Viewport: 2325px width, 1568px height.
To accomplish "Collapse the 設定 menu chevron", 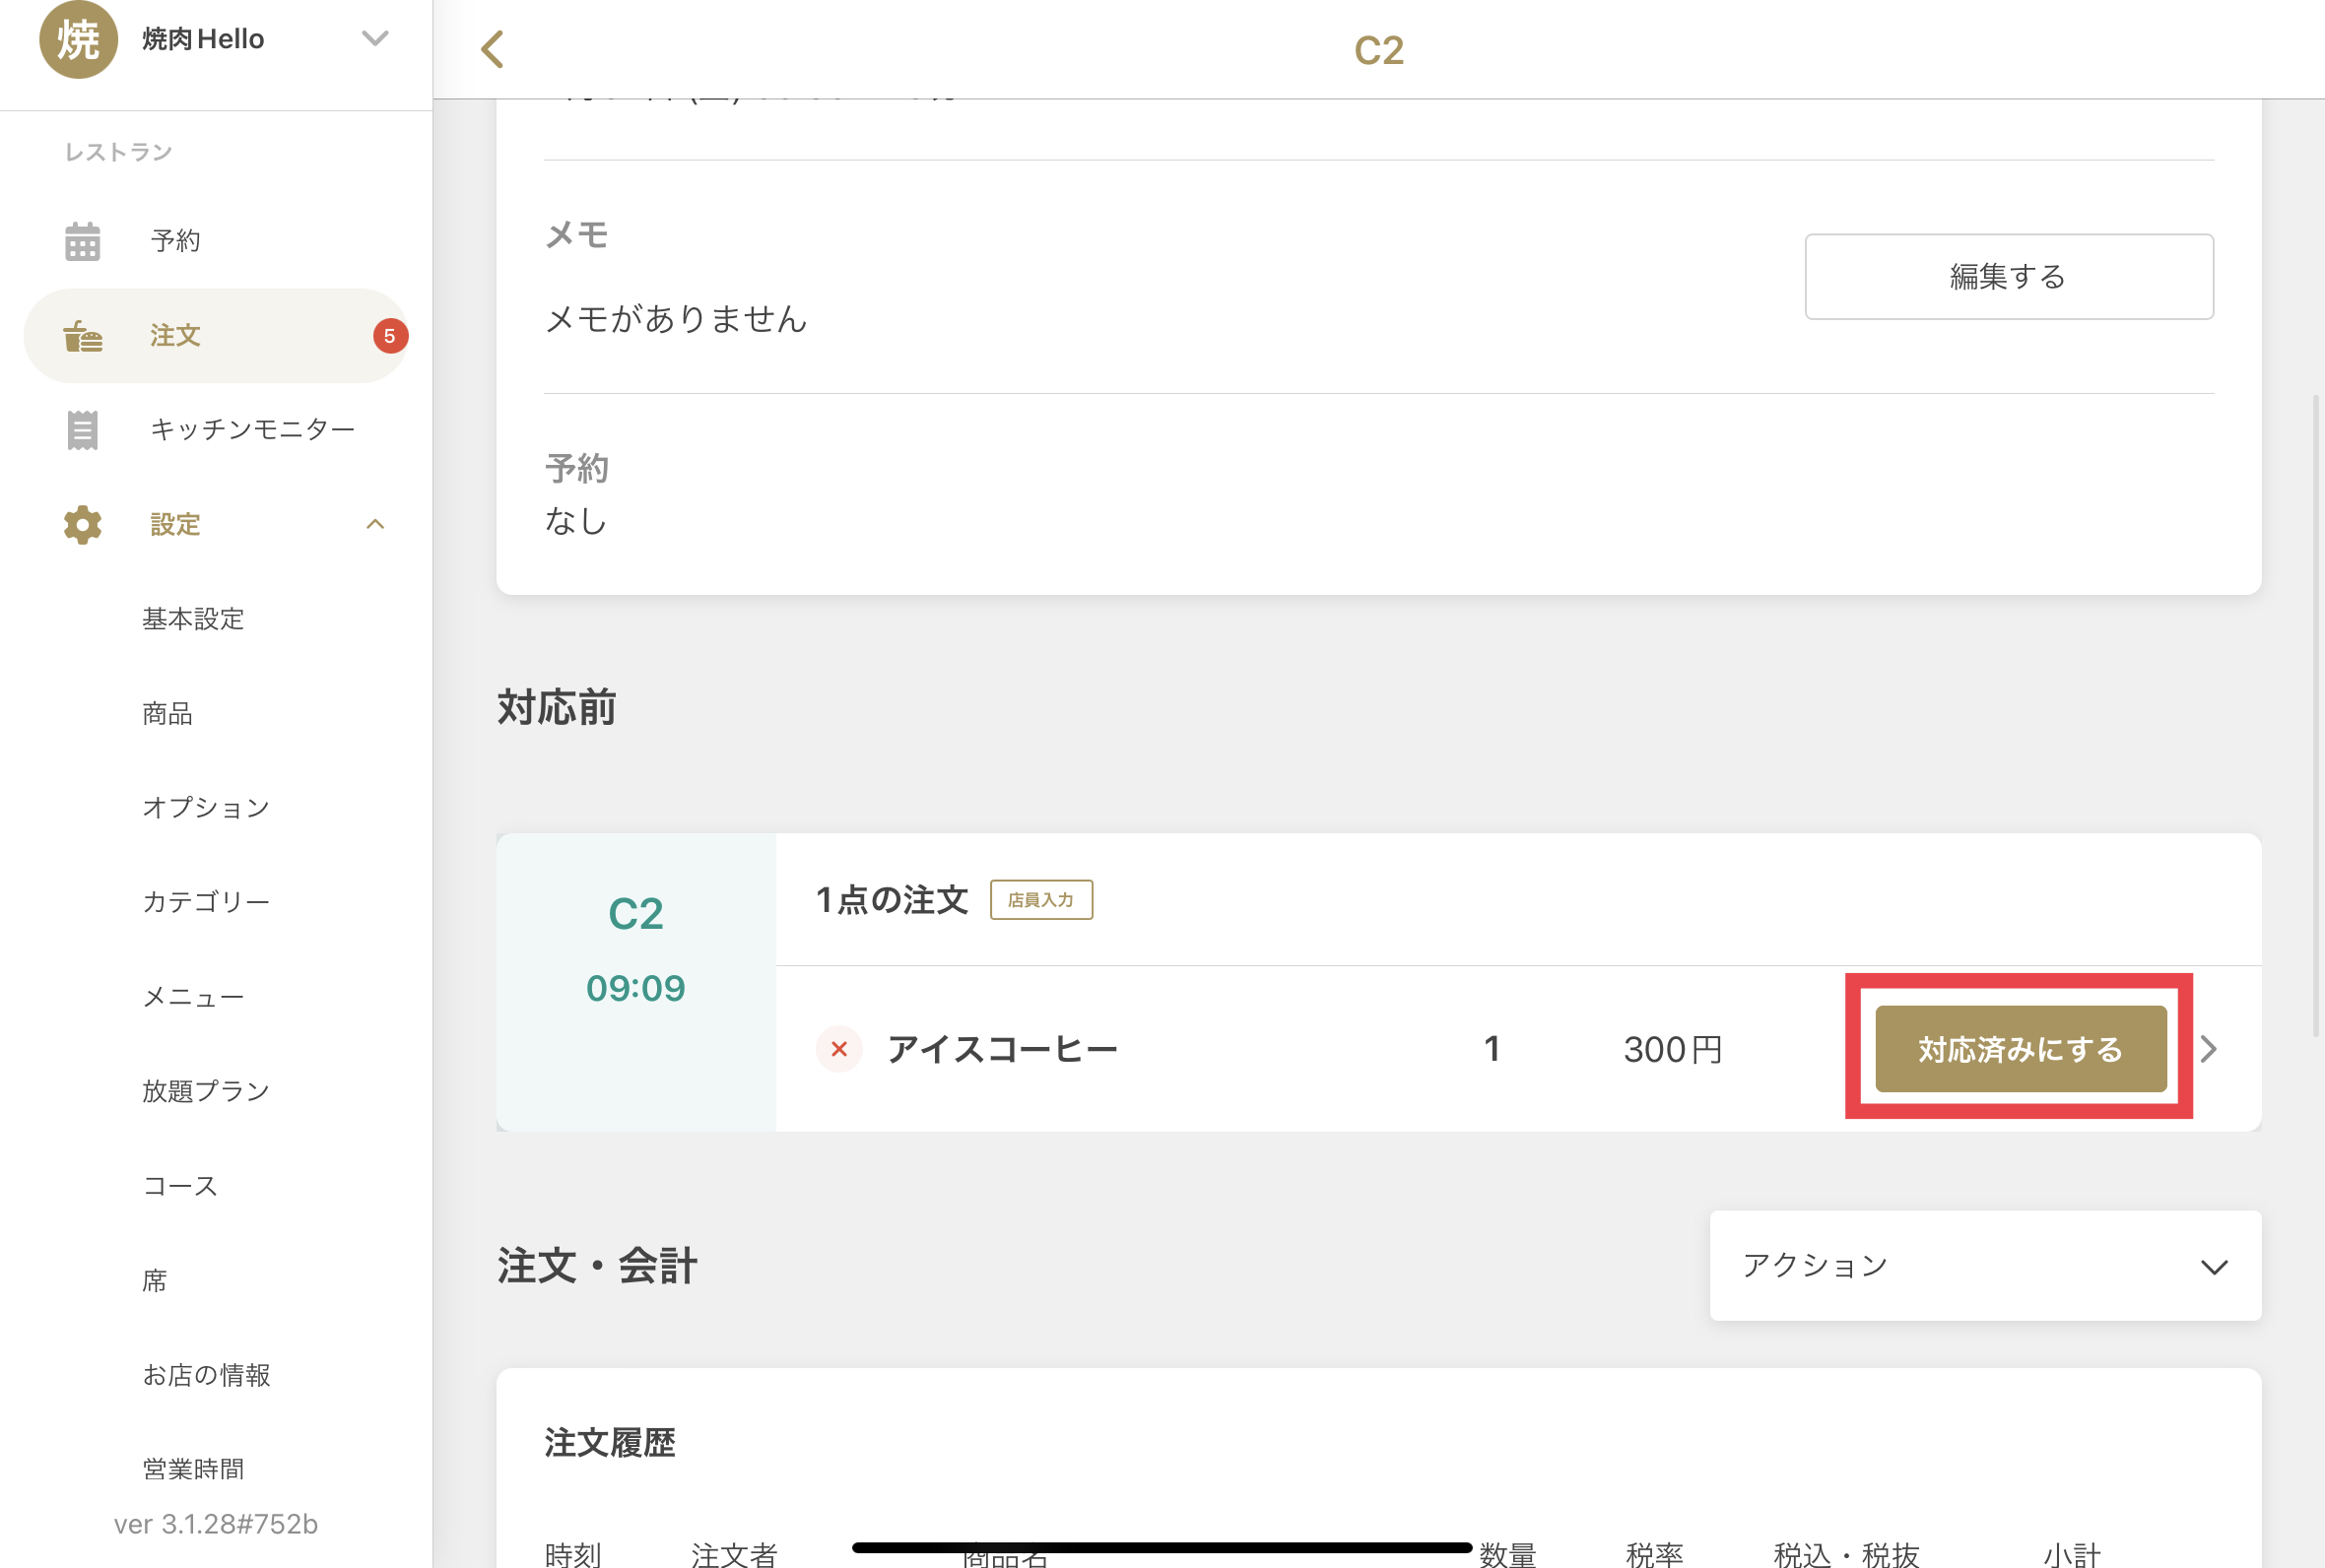I will (375, 524).
